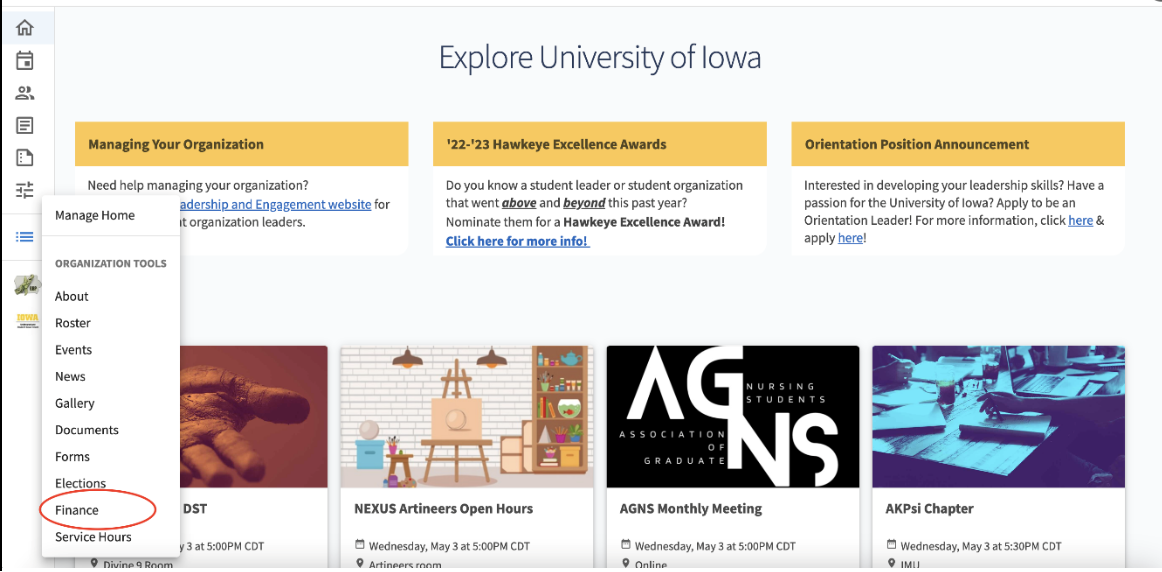The image size is (1162, 572).
Task: Click the AKPsi date 'Wednesday, May 3 at 5:30PM CDT'
Action: (x=981, y=547)
